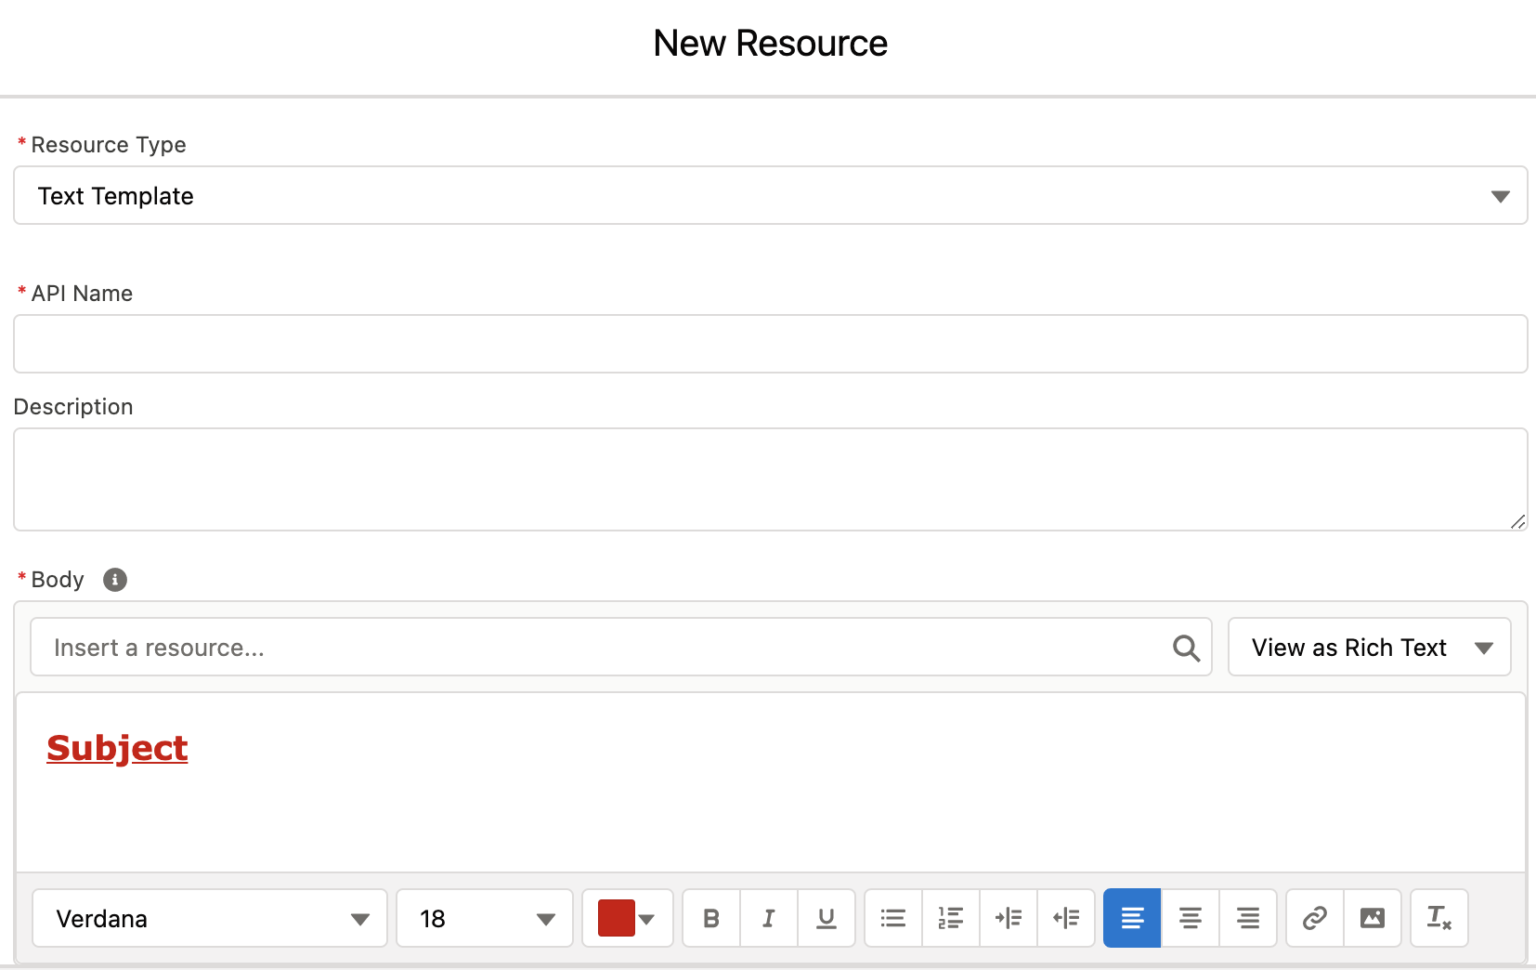Insert a numbered list
Screen dimensions: 1536x970
tap(949, 918)
